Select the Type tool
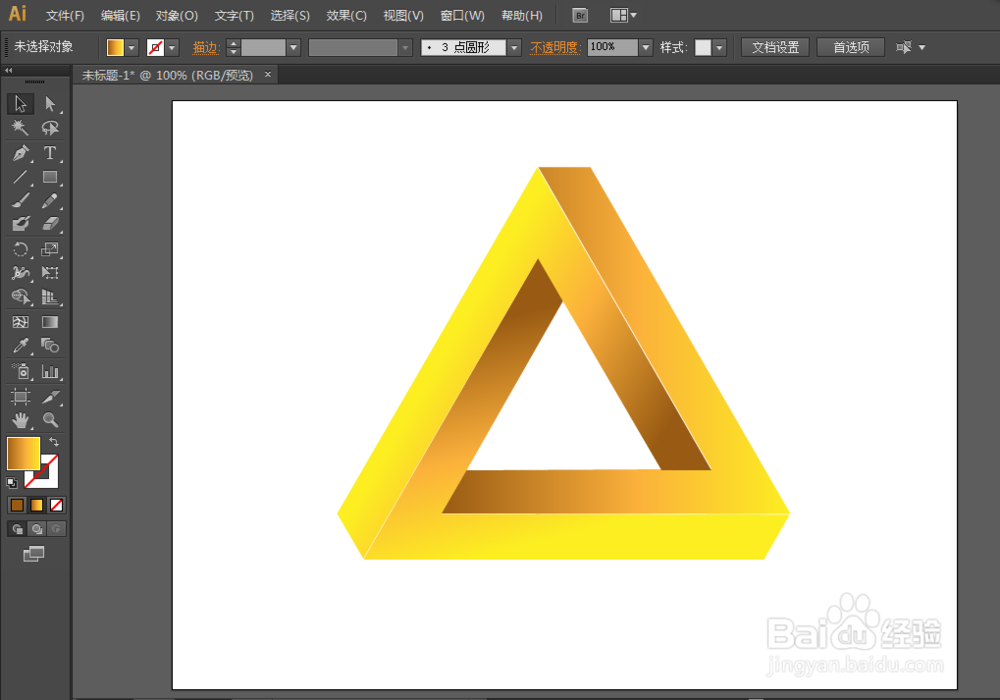The height and width of the screenshot is (700, 1000). point(50,153)
